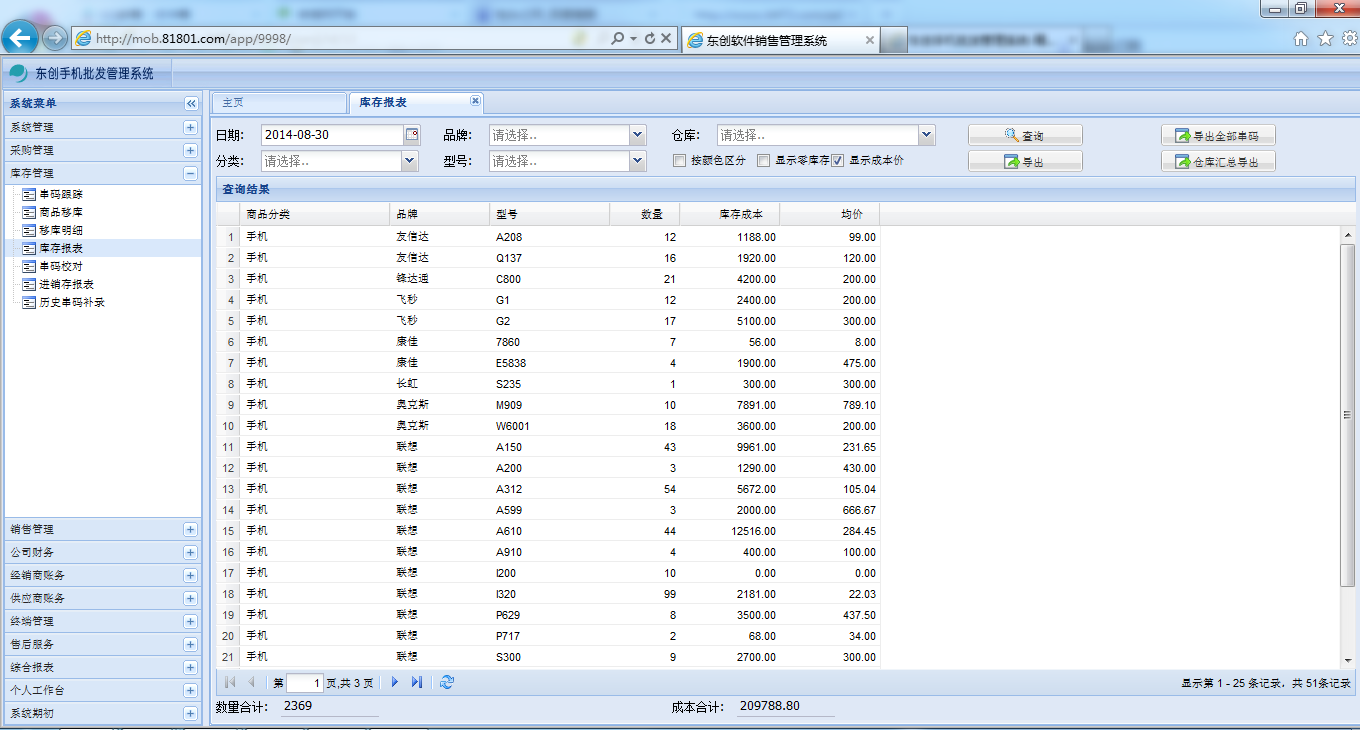Screen dimensions: 1360x730
Task: Click the stop X in address bar
Action: click(x=666, y=38)
